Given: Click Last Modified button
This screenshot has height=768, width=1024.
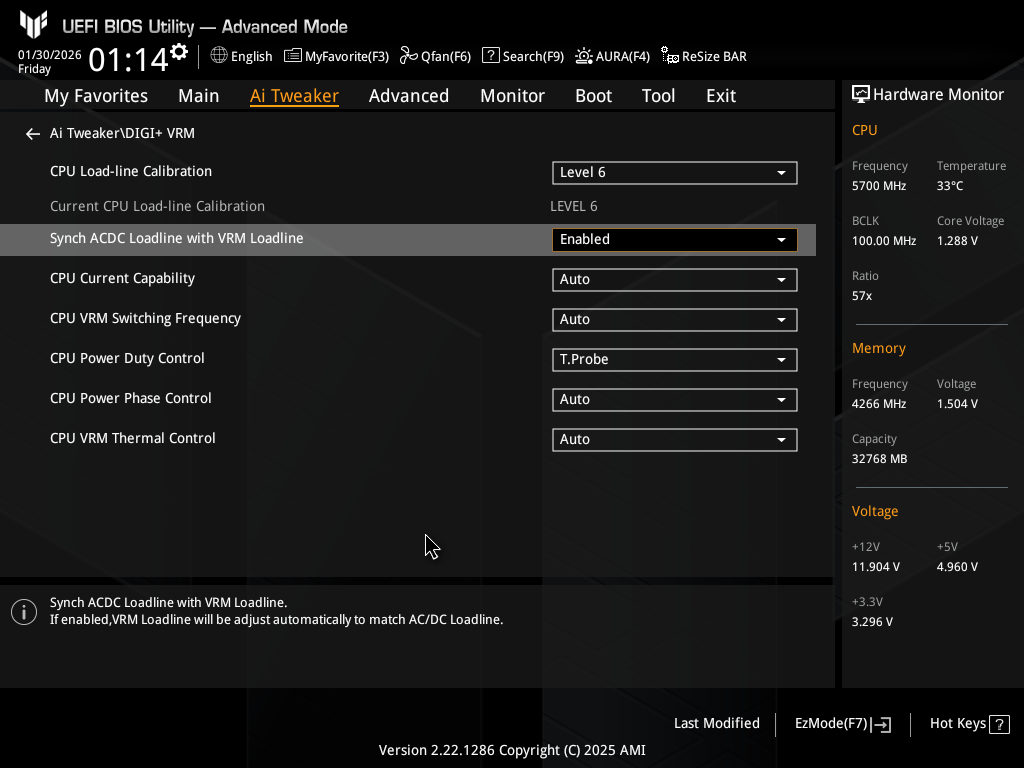Looking at the screenshot, I should coord(716,724).
